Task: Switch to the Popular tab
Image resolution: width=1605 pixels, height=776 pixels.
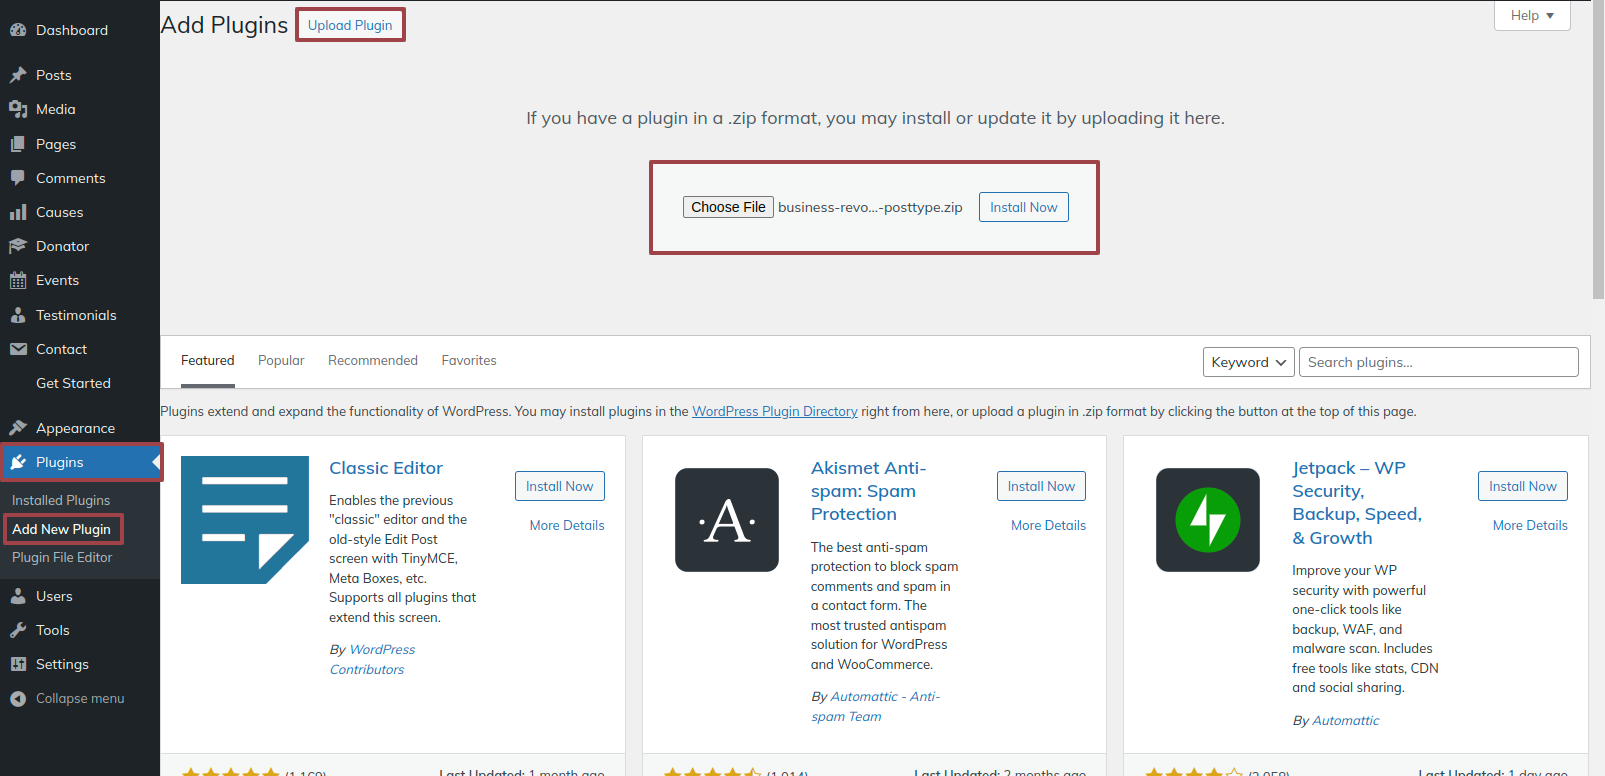Action: click(x=281, y=361)
